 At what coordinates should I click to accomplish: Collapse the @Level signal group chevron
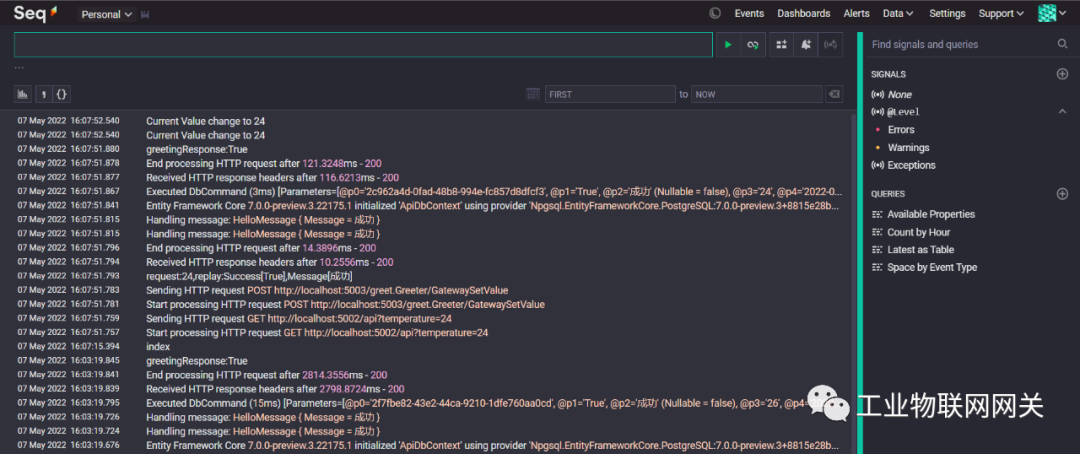click(x=1062, y=111)
